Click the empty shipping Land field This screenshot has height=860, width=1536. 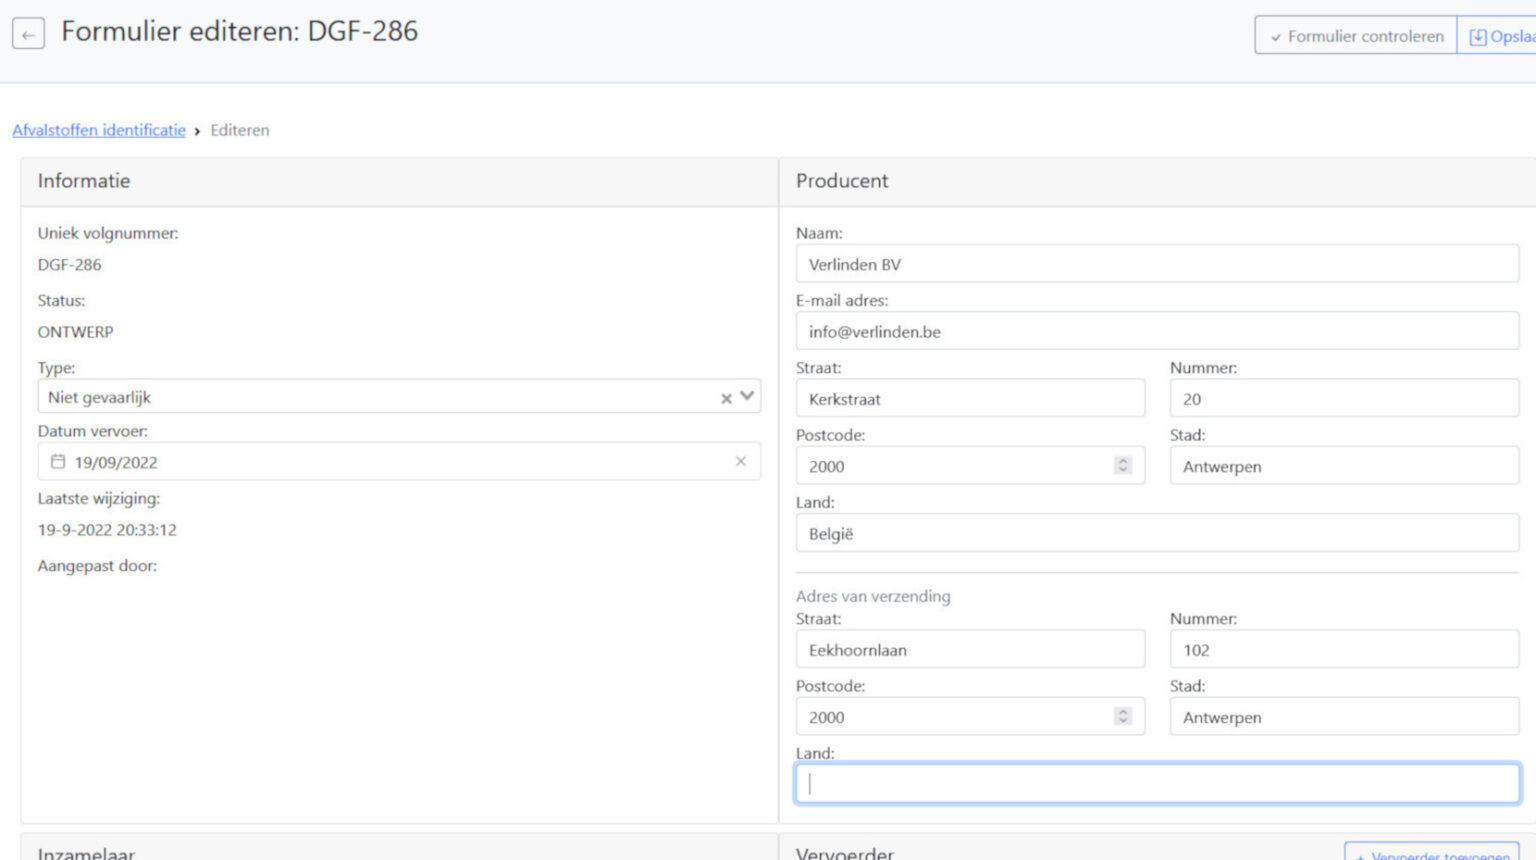pos(1156,784)
